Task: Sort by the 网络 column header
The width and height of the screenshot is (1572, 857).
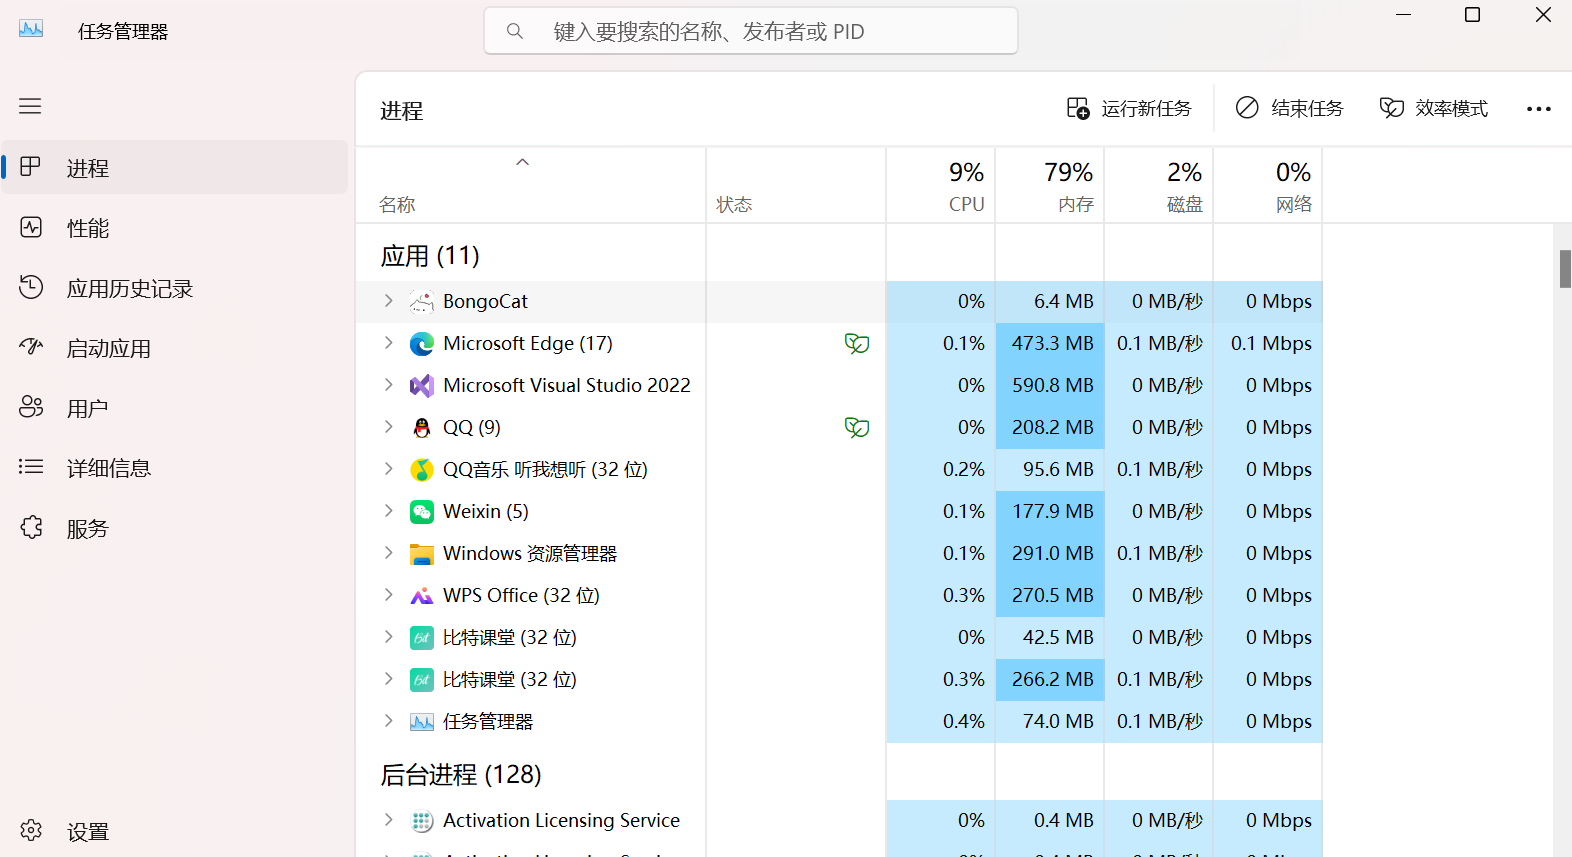Action: point(1268,186)
